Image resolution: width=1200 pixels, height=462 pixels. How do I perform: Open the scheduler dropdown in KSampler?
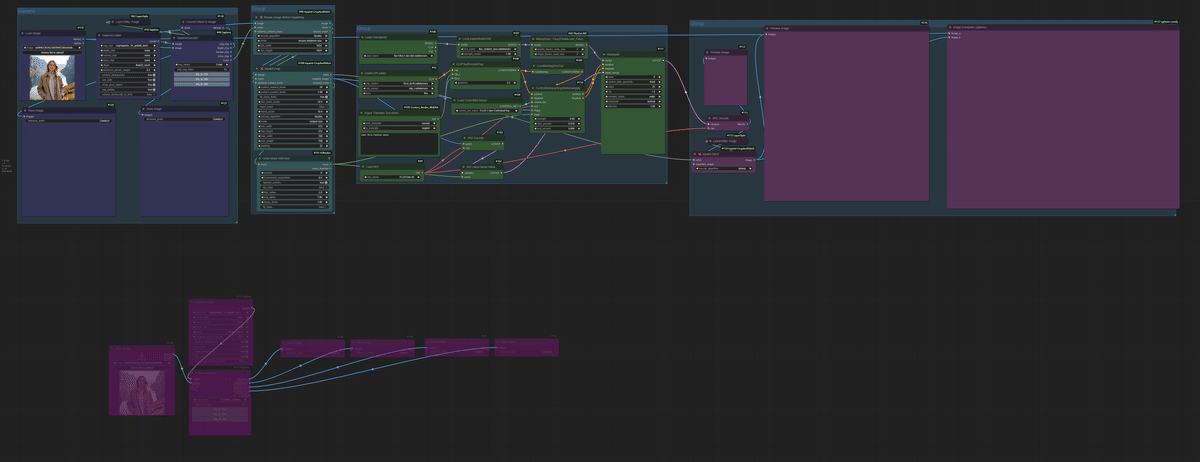[632, 101]
